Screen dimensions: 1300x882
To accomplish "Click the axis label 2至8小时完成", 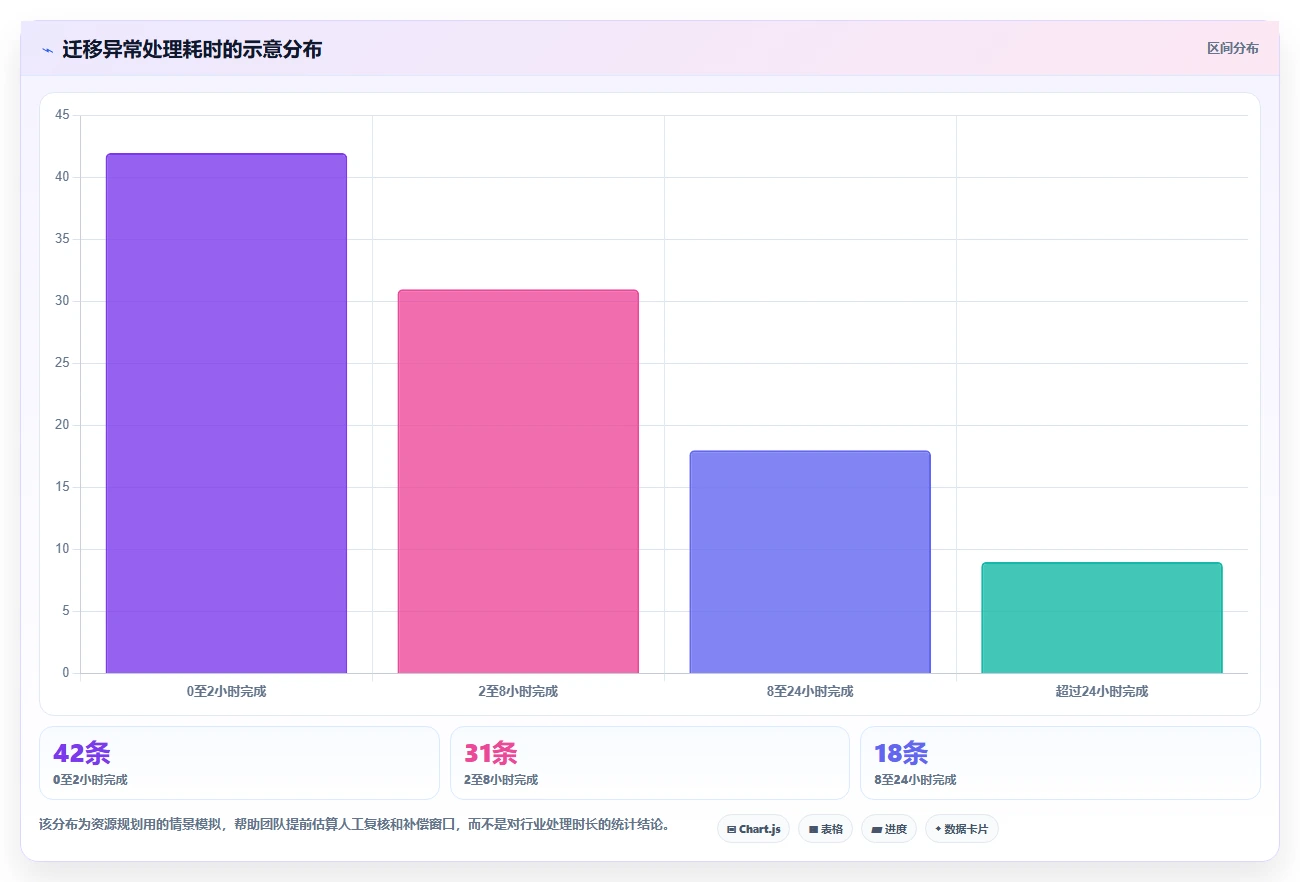I will tap(518, 691).
